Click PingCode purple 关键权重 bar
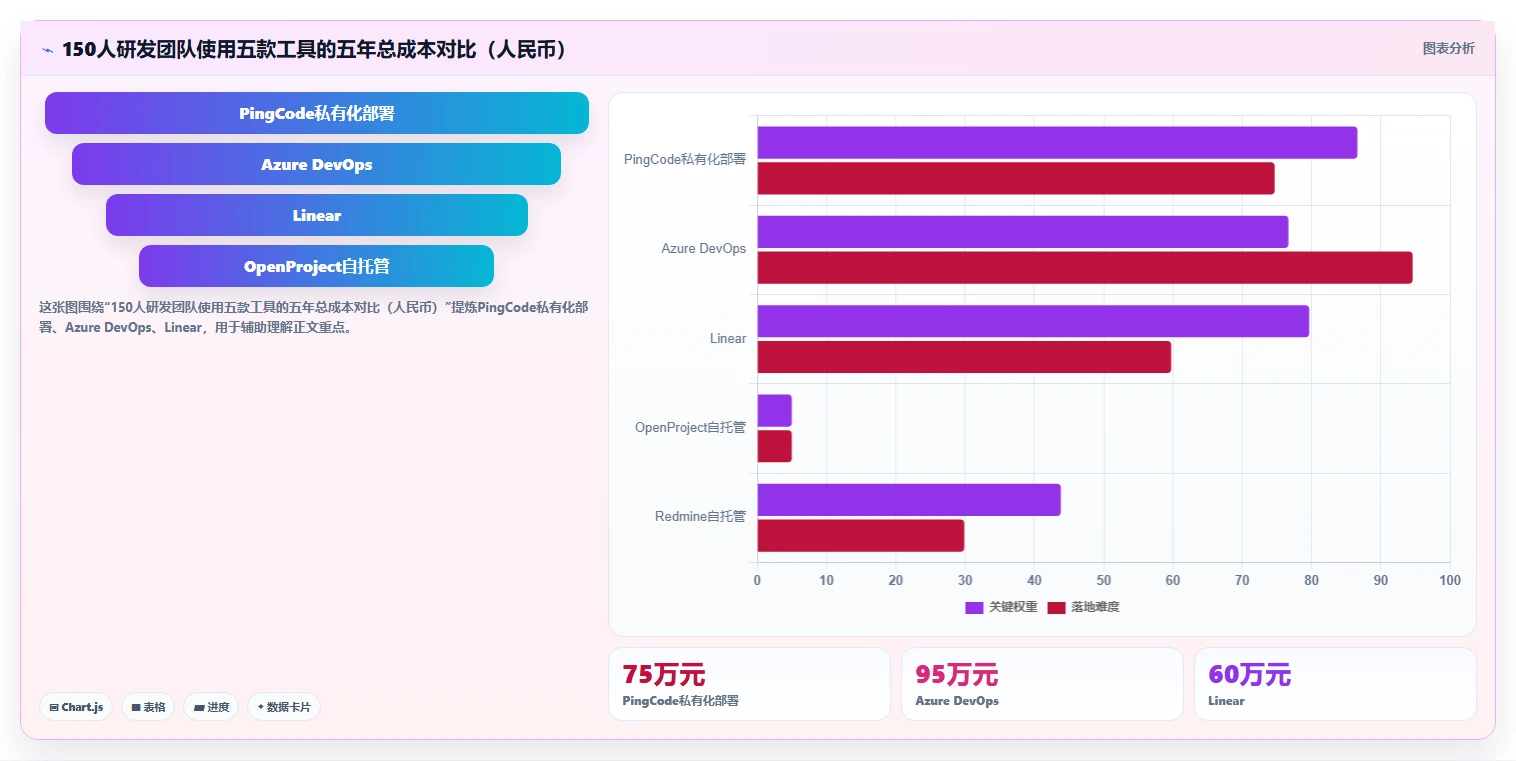This screenshot has height=761, width=1516. coord(1057,142)
